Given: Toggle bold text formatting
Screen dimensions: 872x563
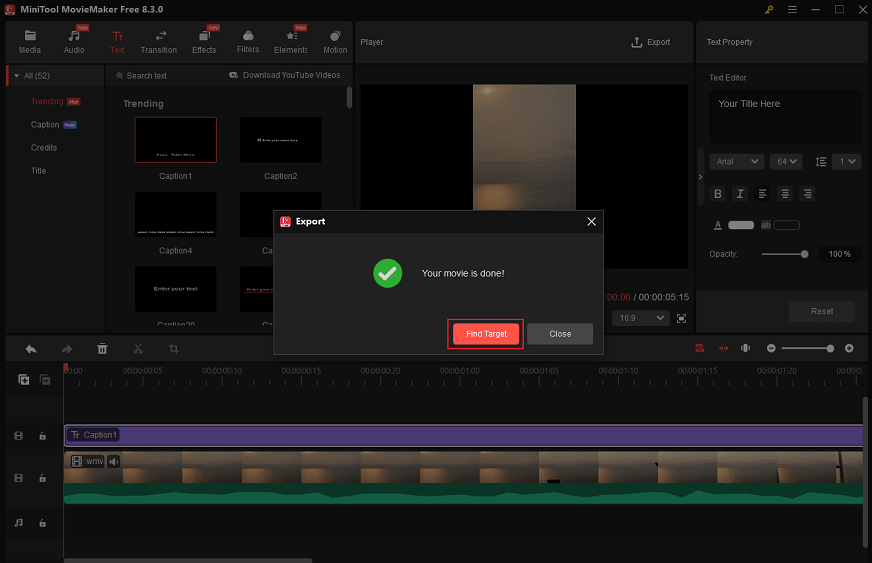Looking at the screenshot, I should click(717, 194).
